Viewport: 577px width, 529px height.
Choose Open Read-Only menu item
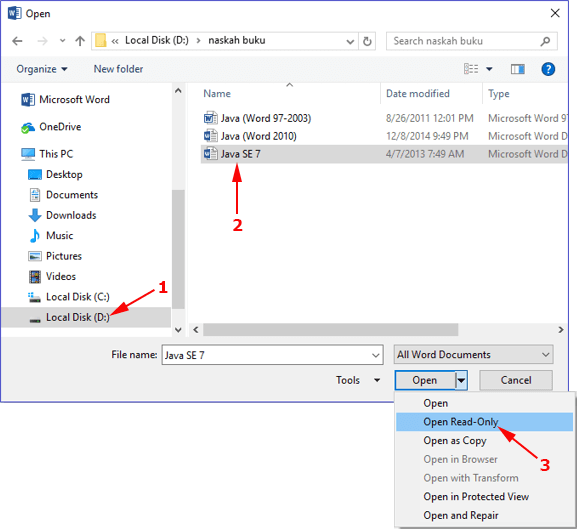[x=484, y=422]
